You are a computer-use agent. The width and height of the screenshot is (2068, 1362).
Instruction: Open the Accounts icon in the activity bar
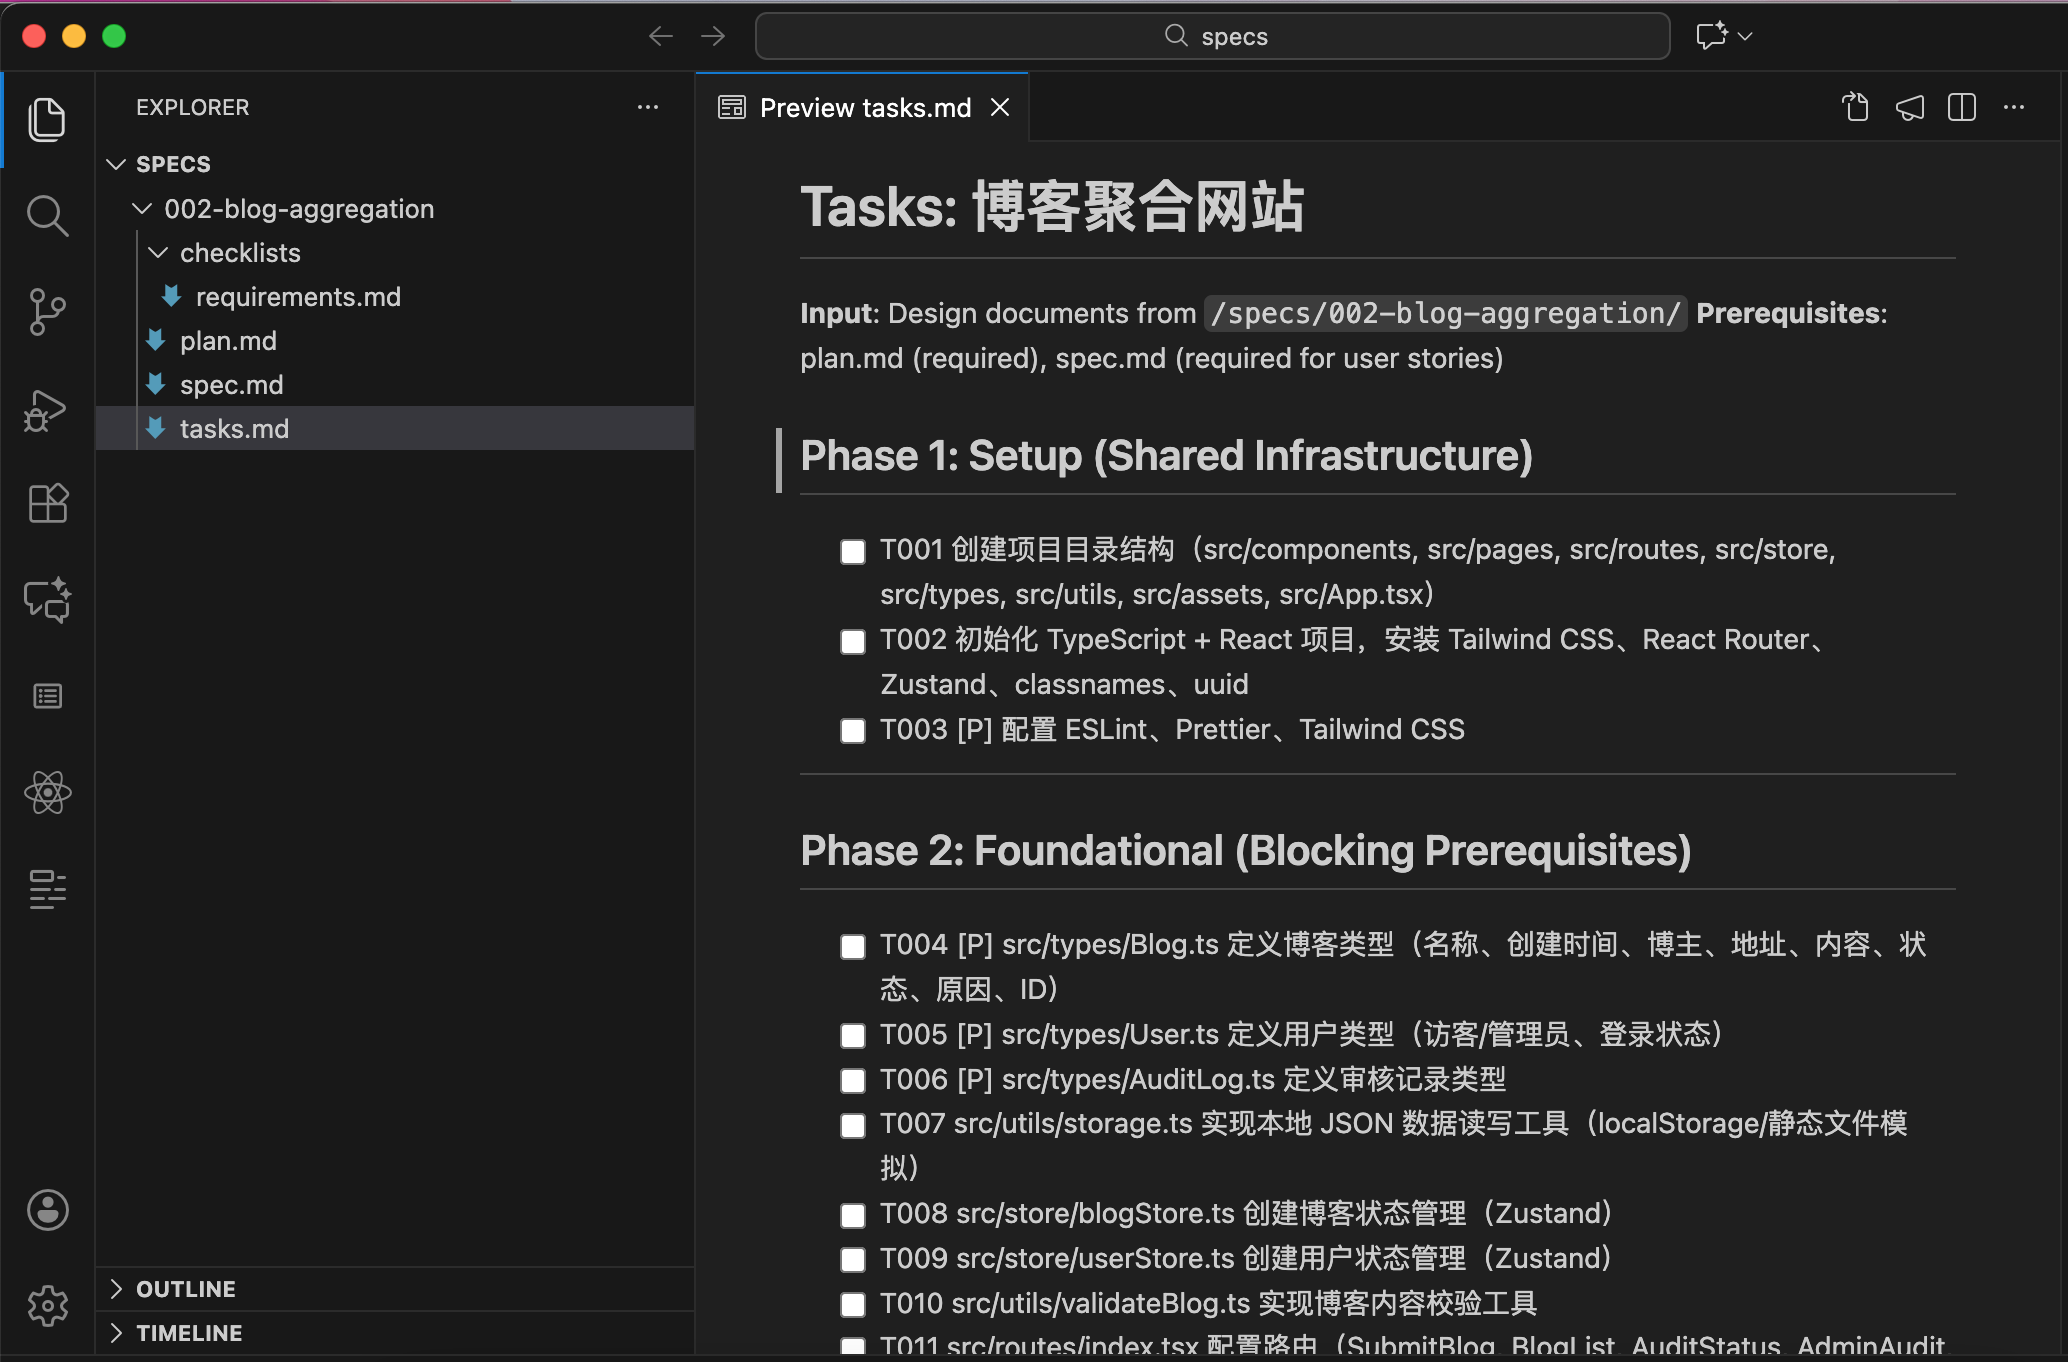click(47, 1210)
